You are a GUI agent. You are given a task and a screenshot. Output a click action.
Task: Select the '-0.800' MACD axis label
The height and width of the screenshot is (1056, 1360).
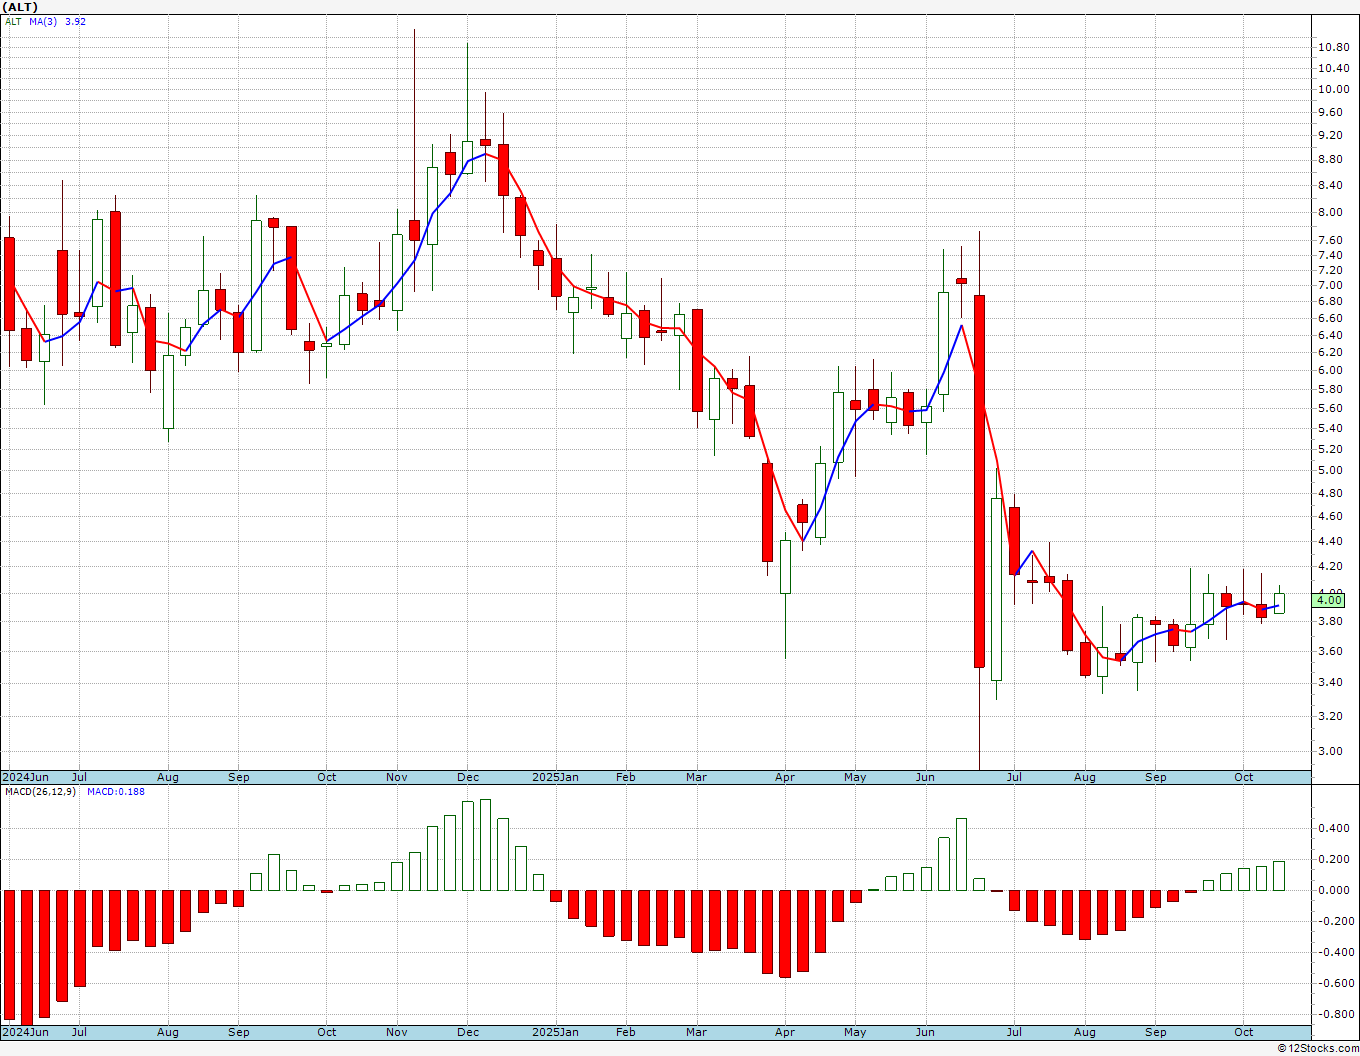click(1335, 1015)
